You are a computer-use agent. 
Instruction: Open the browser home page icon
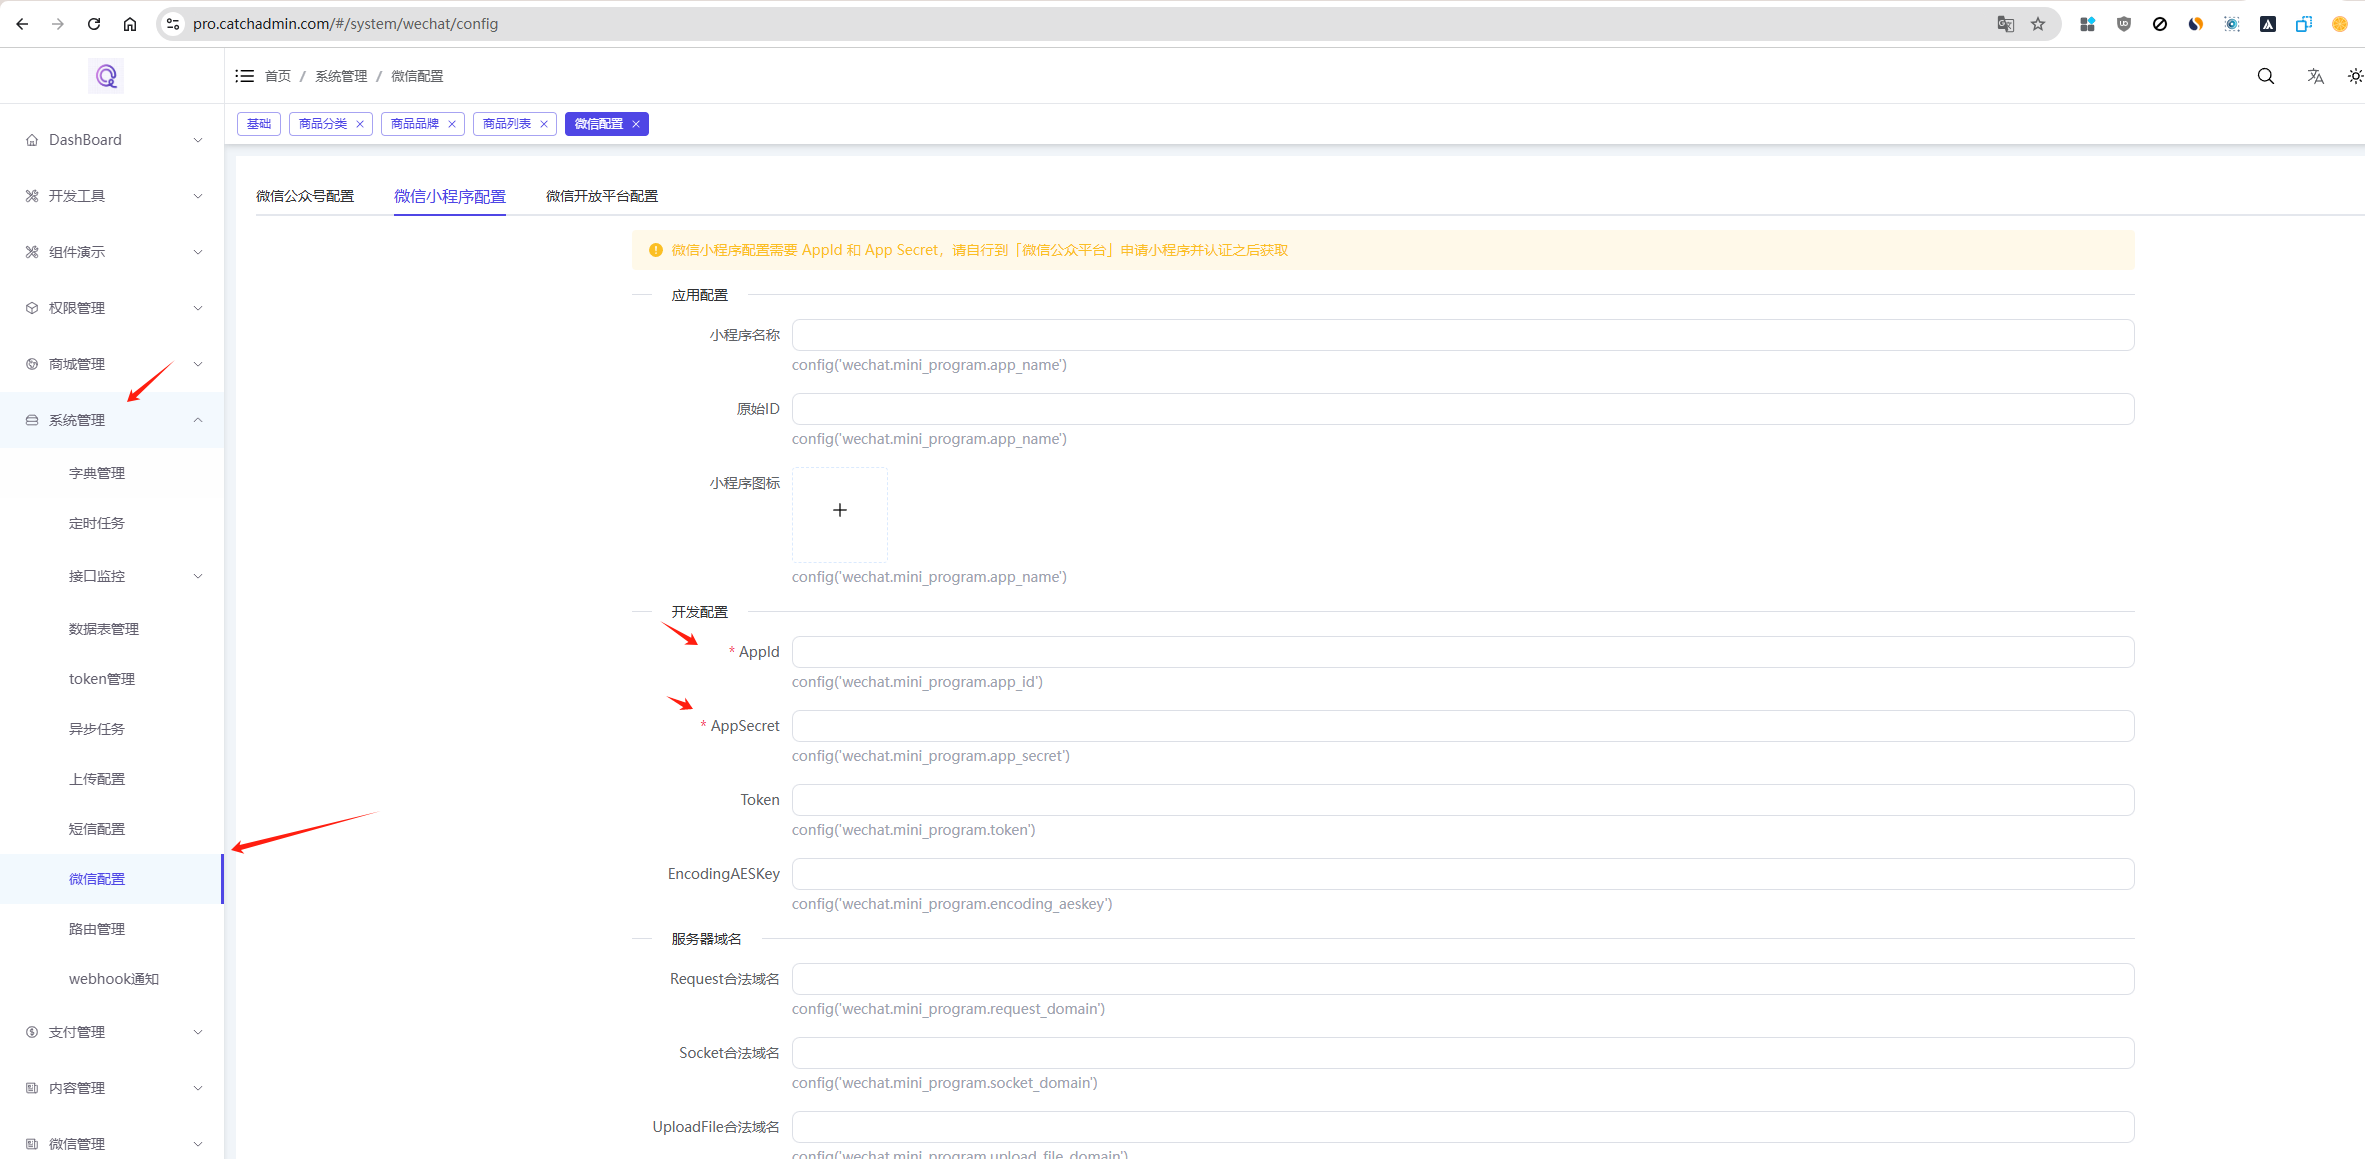(130, 24)
